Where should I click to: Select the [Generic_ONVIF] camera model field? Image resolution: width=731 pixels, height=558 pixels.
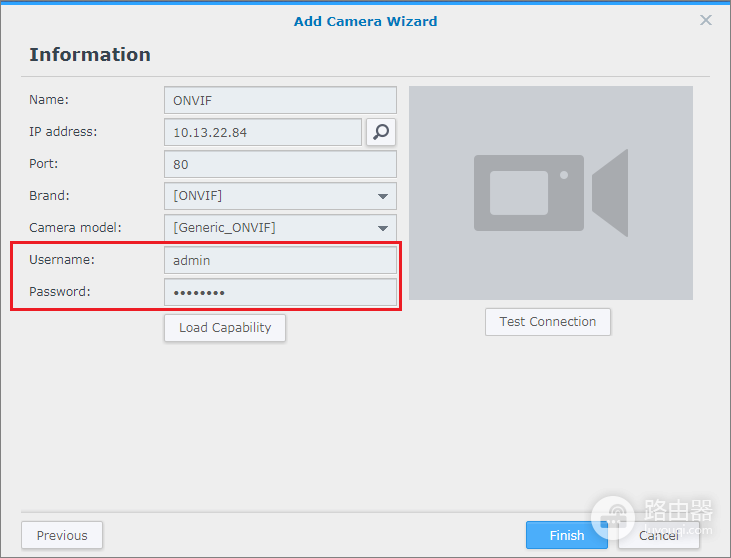click(280, 228)
